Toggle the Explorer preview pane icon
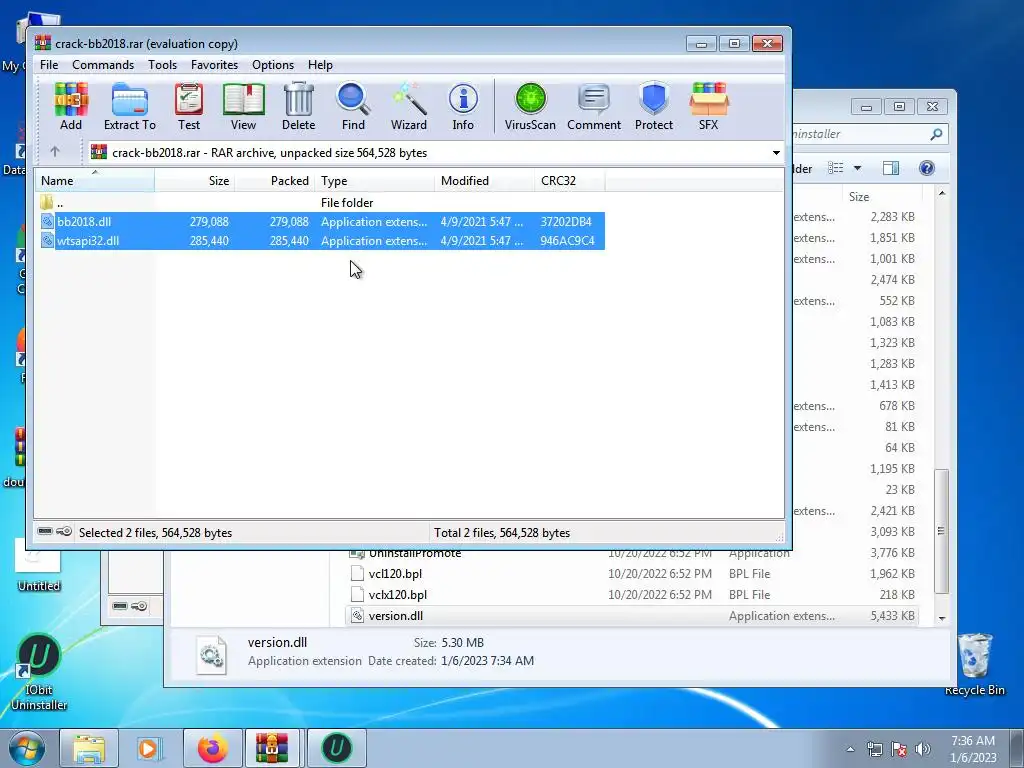The width and height of the screenshot is (1024, 768). (891, 168)
